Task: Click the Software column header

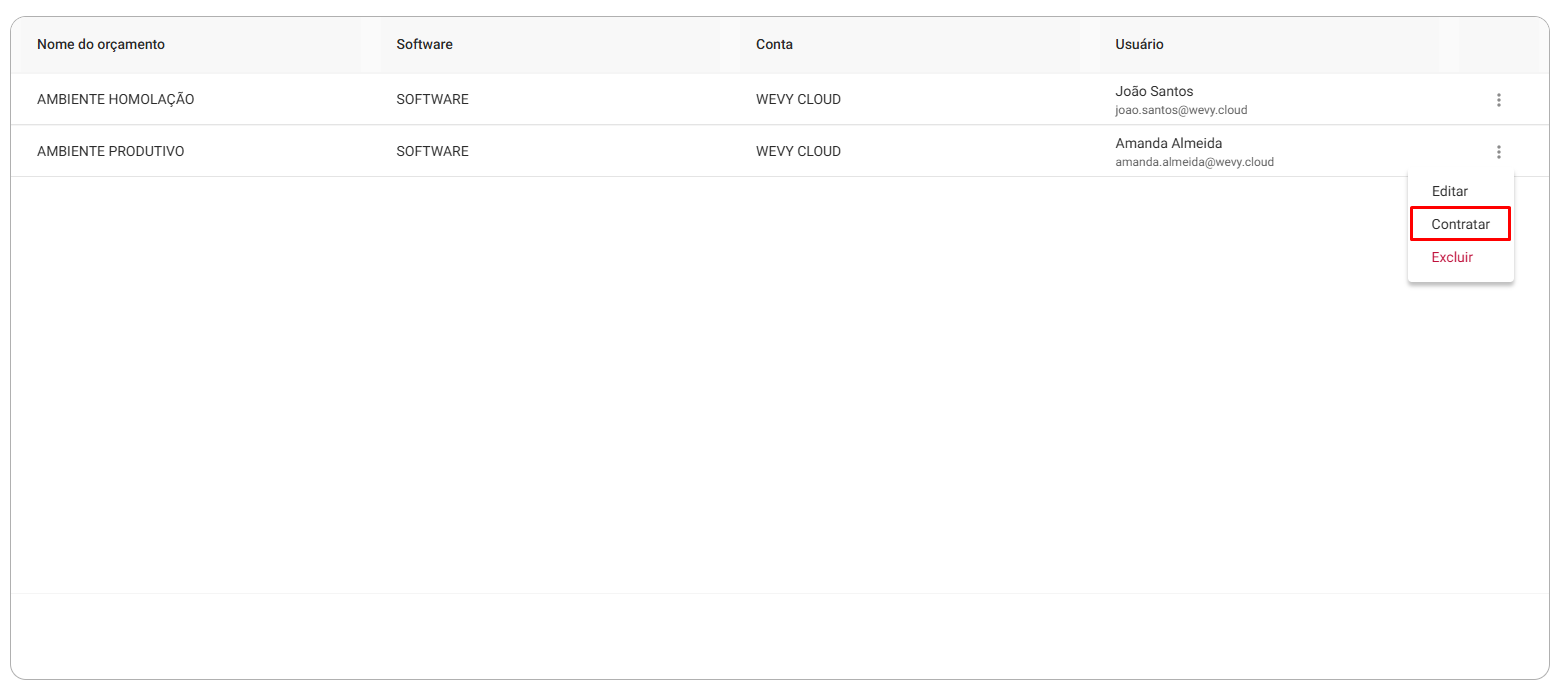Action: (x=424, y=44)
